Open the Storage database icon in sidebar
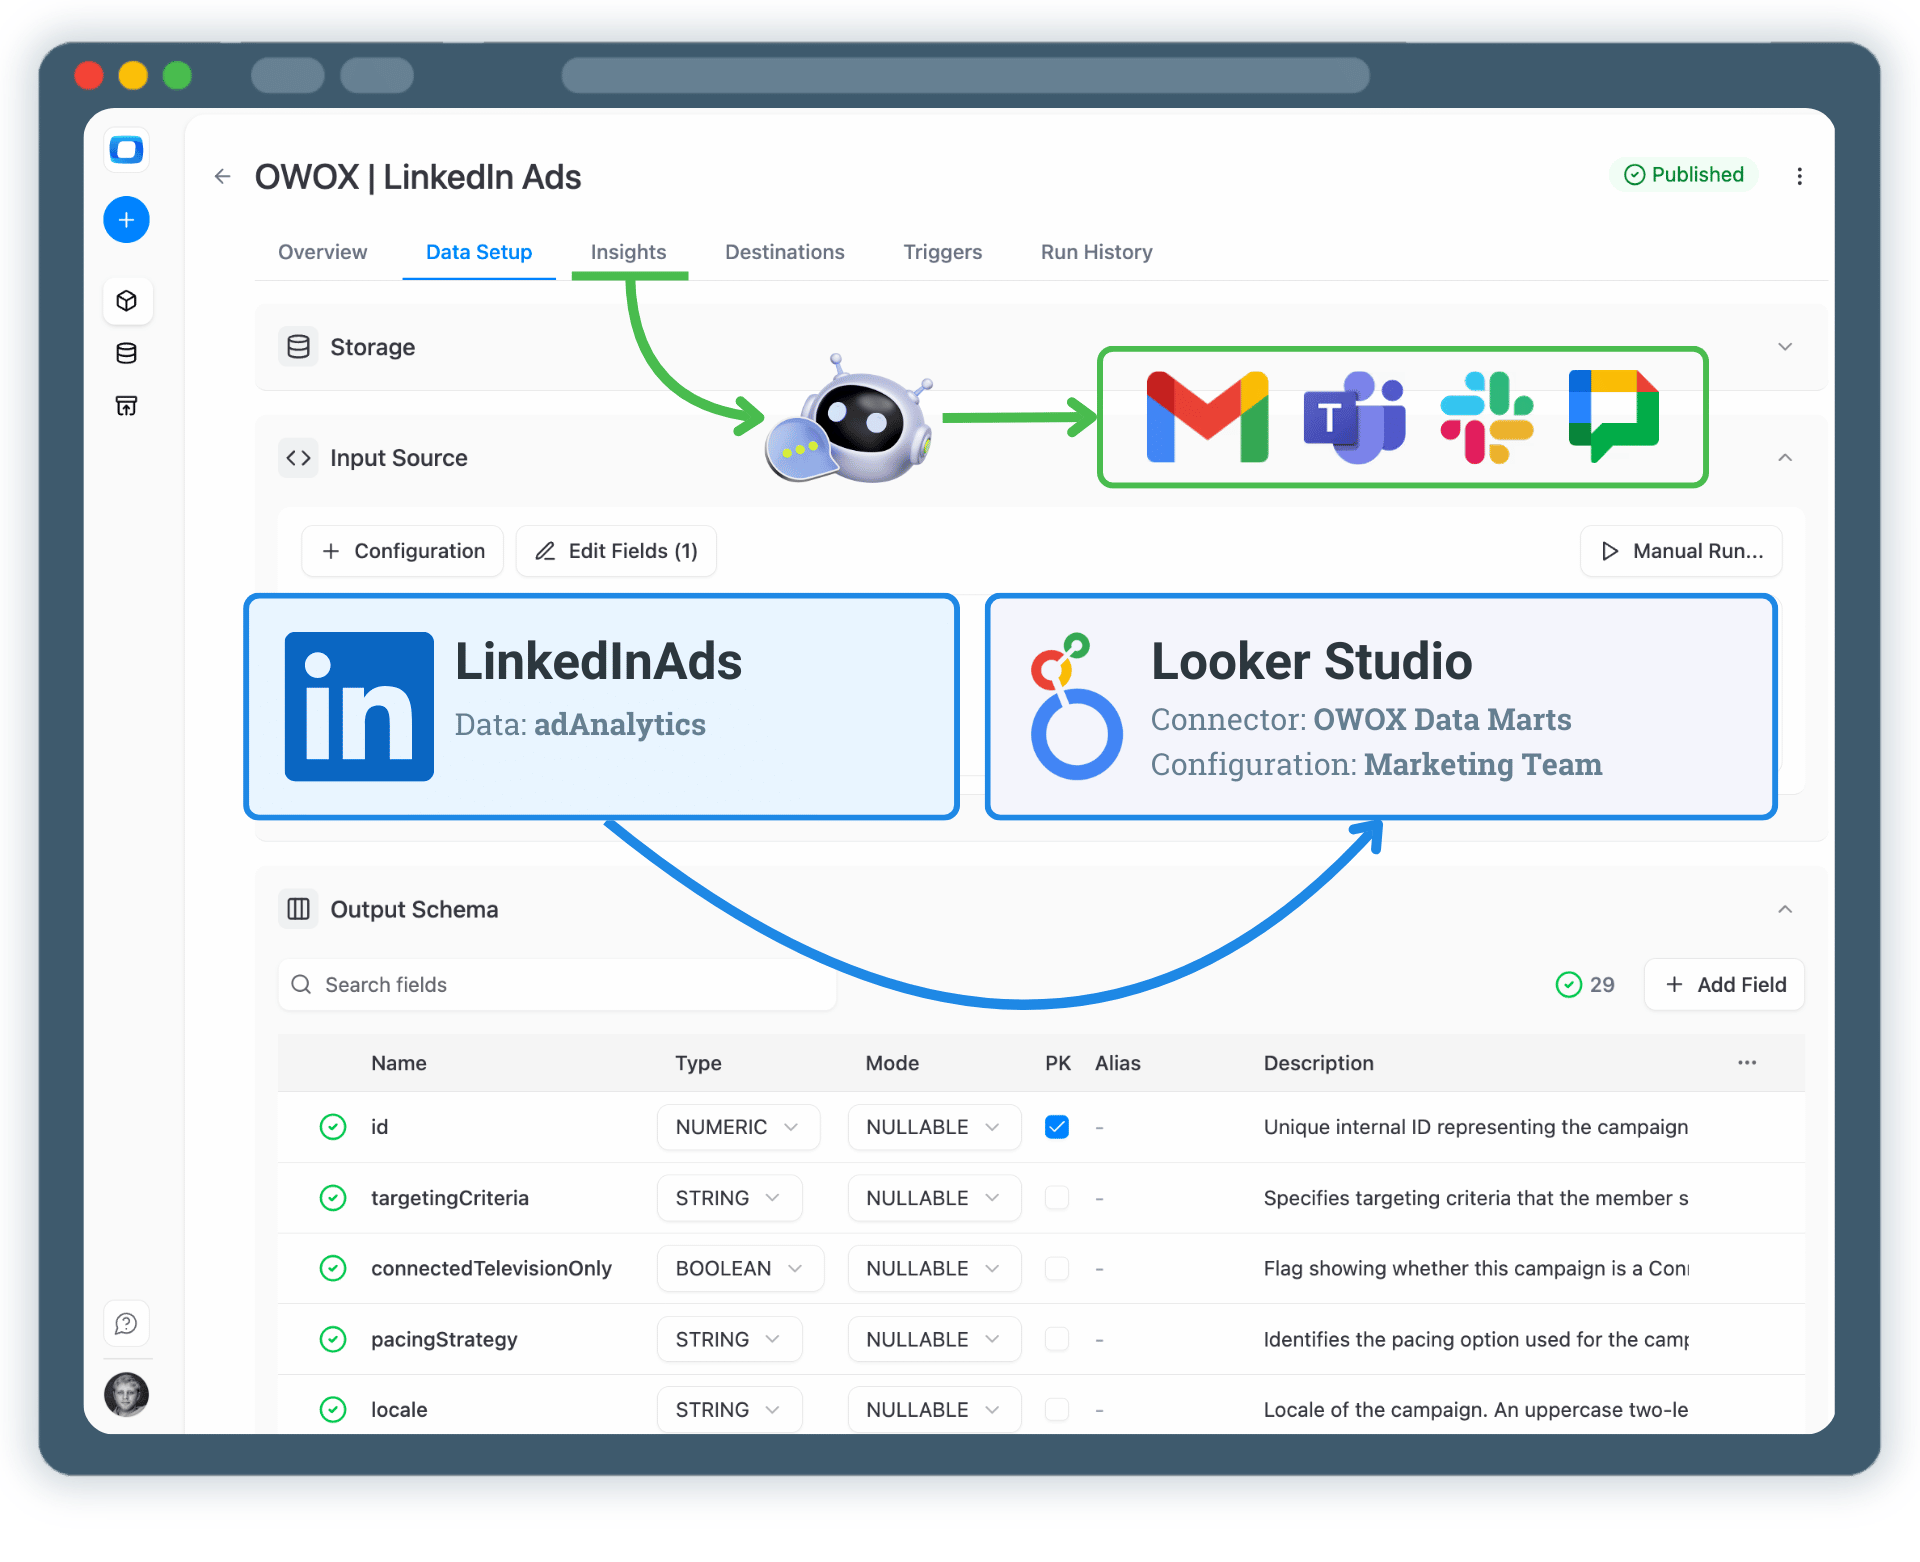The width and height of the screenshot is (1920, 1562). [126, 352]
